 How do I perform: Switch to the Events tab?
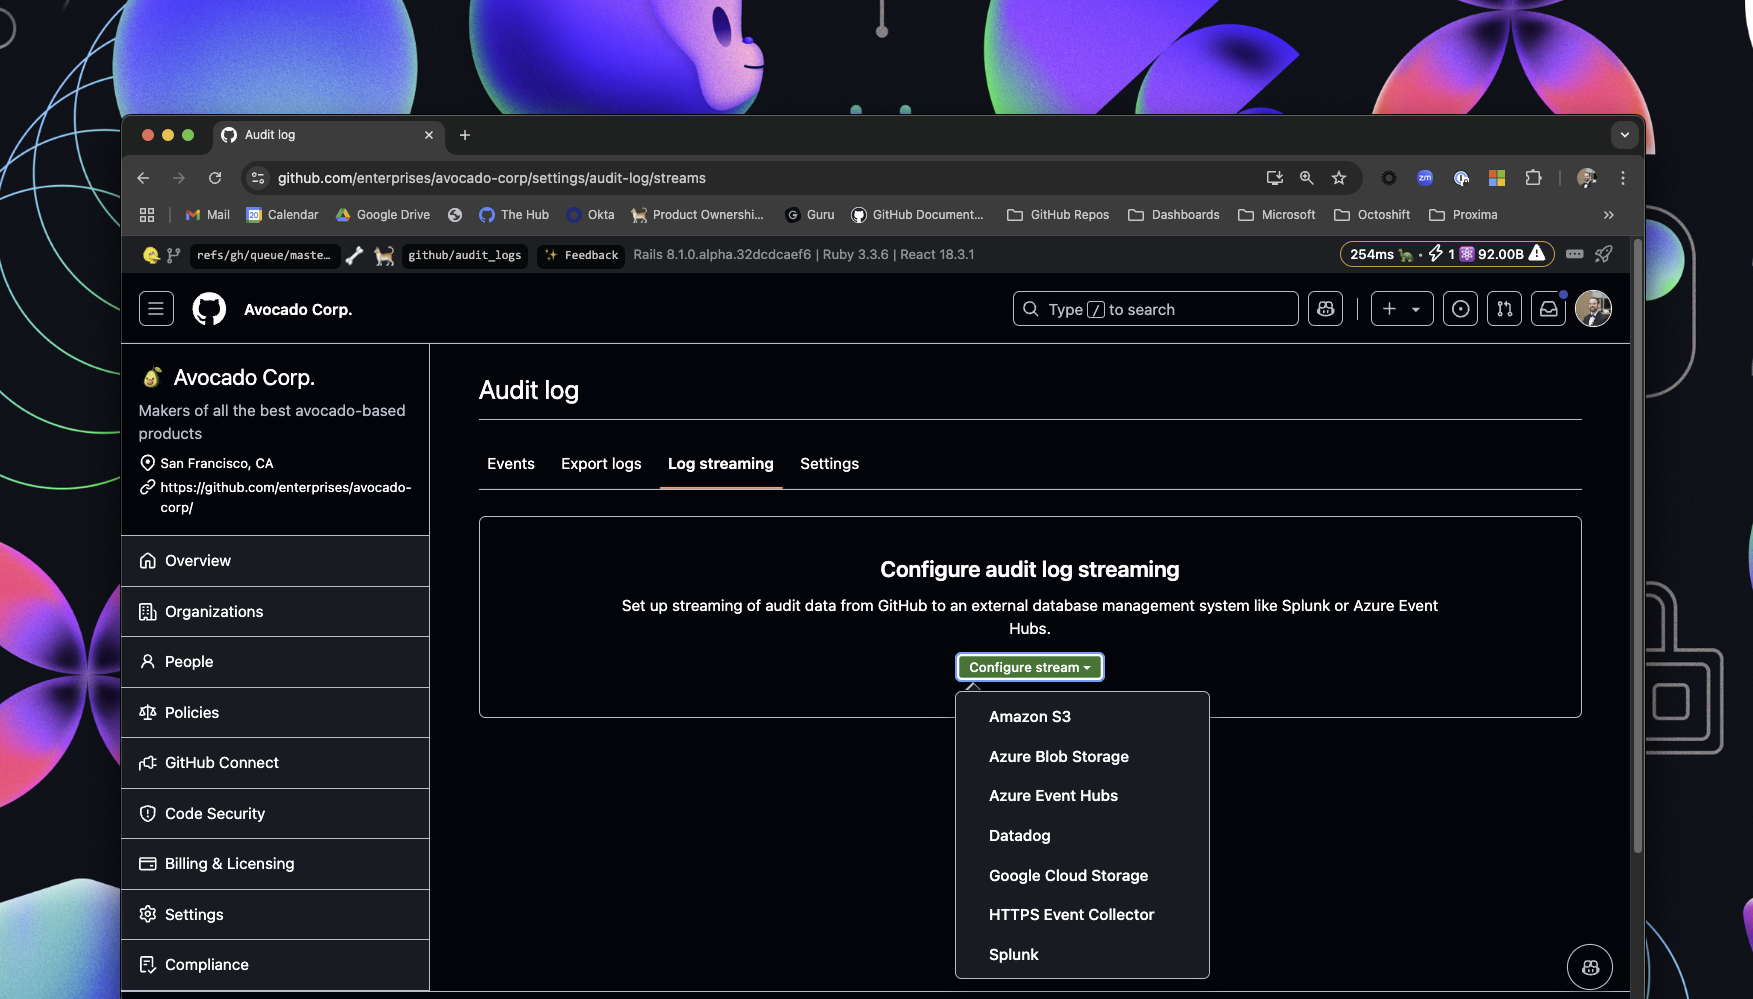pyautogui.click(x=511, y=464)
